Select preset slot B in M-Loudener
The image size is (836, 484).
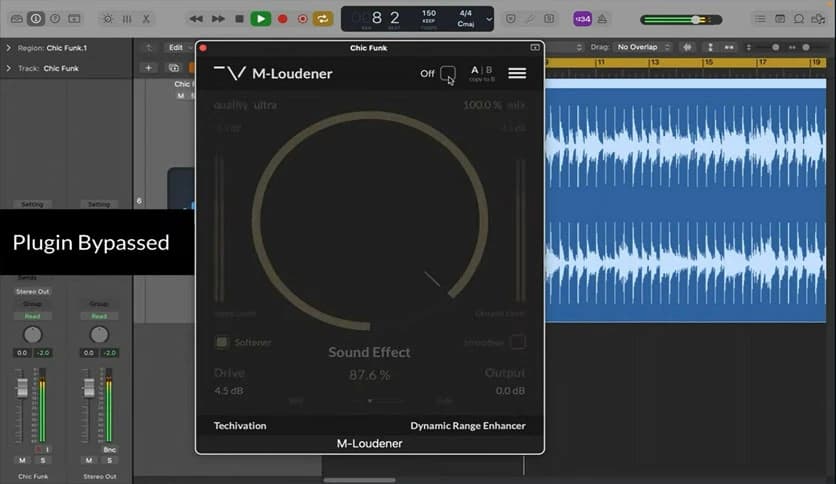tap(489, 70)
